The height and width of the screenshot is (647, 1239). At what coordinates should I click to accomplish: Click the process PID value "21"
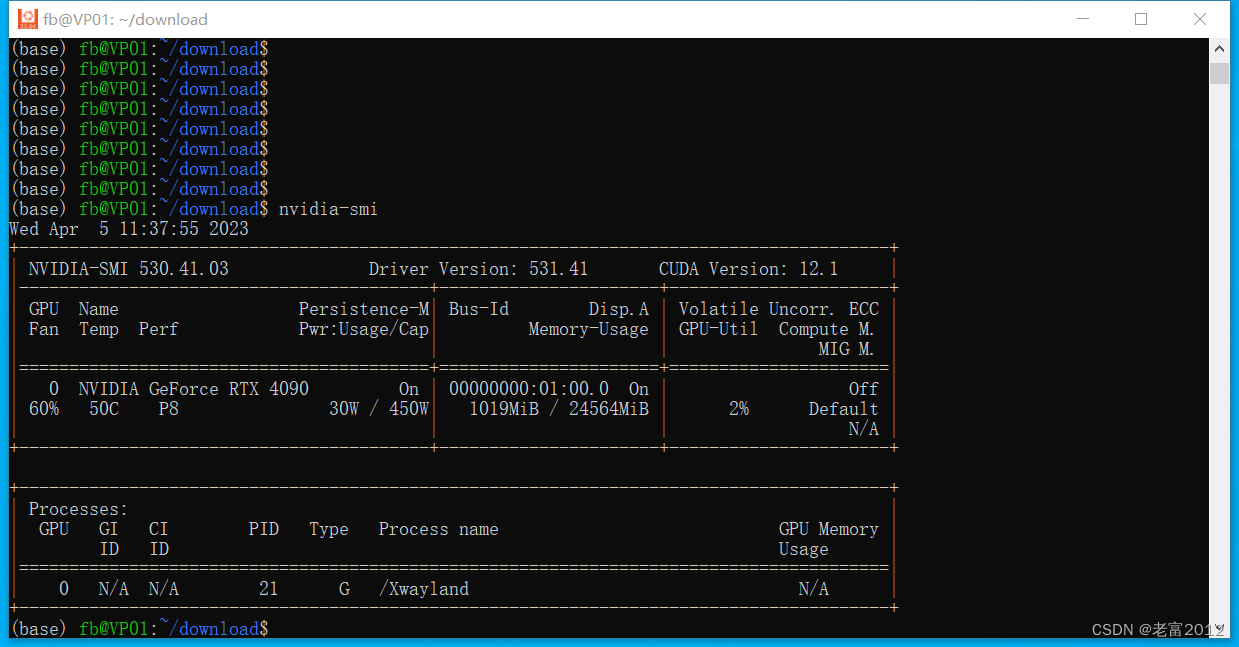click(269, 589)
